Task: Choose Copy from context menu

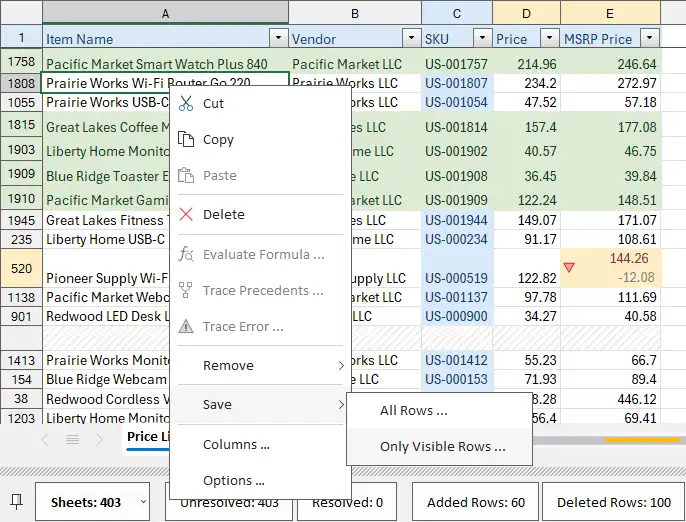Action: tap(260, 139)
